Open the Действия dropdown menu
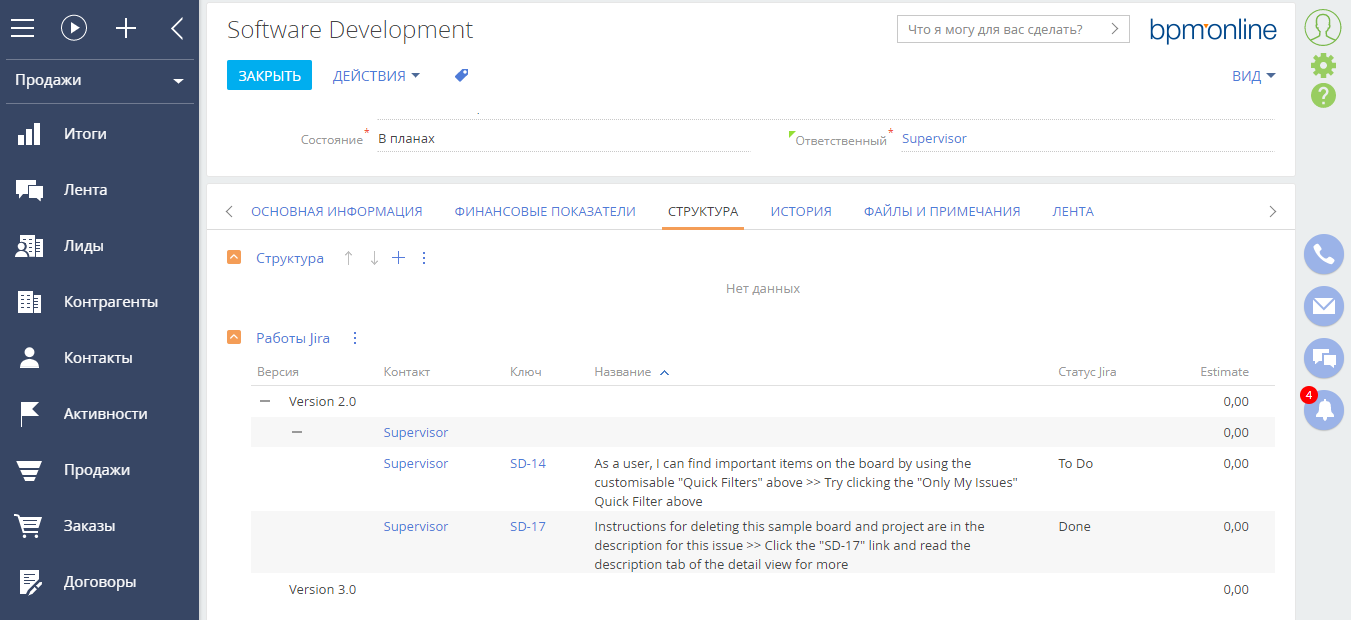1351x620 pixels. click(x=376, y=75)
